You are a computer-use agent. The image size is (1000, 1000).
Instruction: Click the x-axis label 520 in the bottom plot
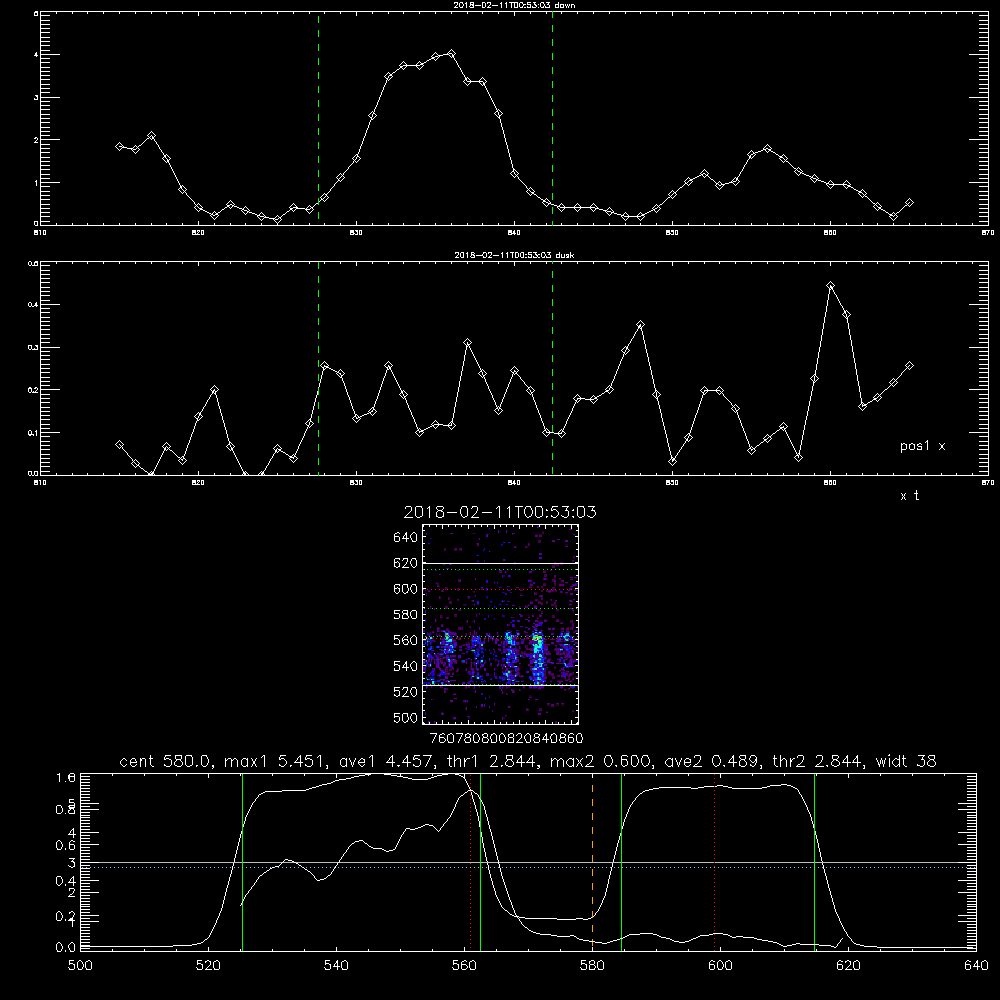click(208, 966)
